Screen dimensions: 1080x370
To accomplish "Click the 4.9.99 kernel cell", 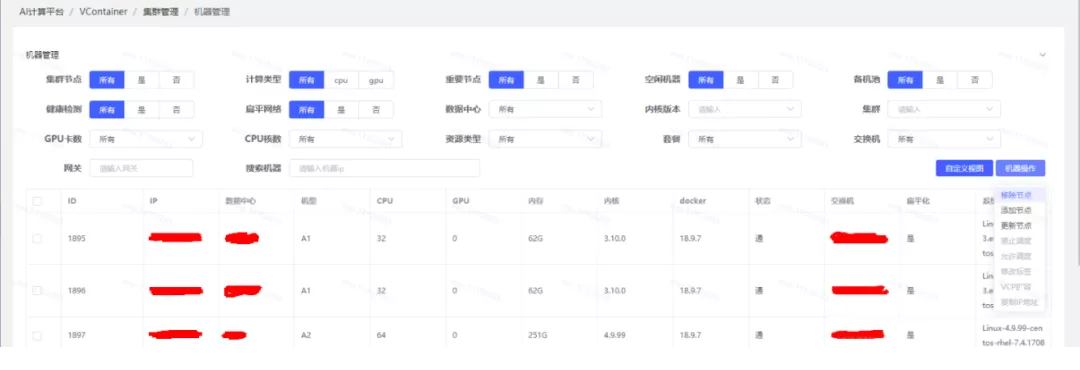I will coord(614,336).
